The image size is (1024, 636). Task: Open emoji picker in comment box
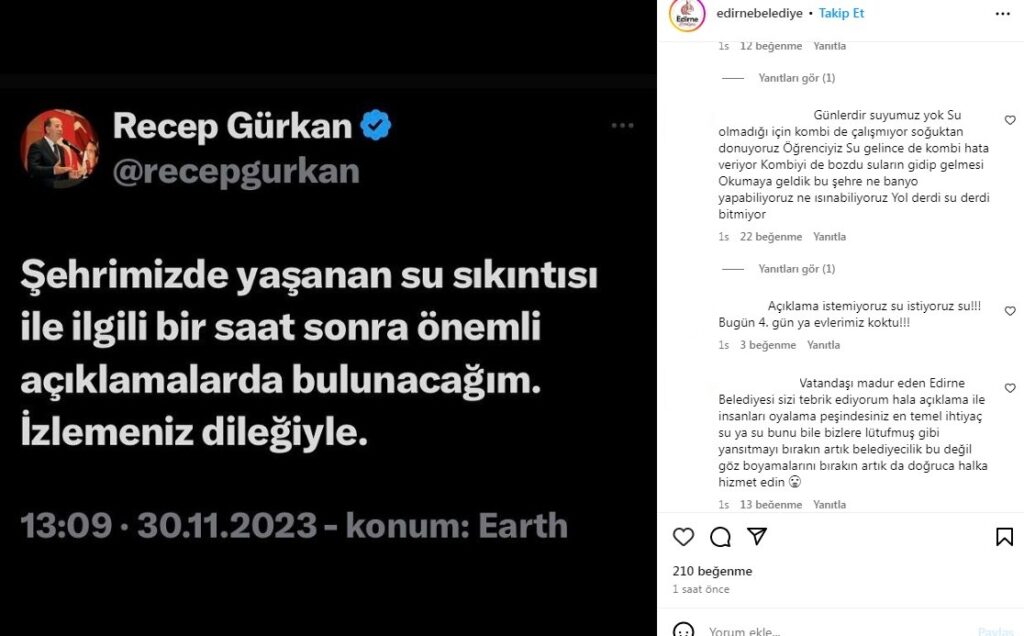pyautogui.click(x=683, y=630)
